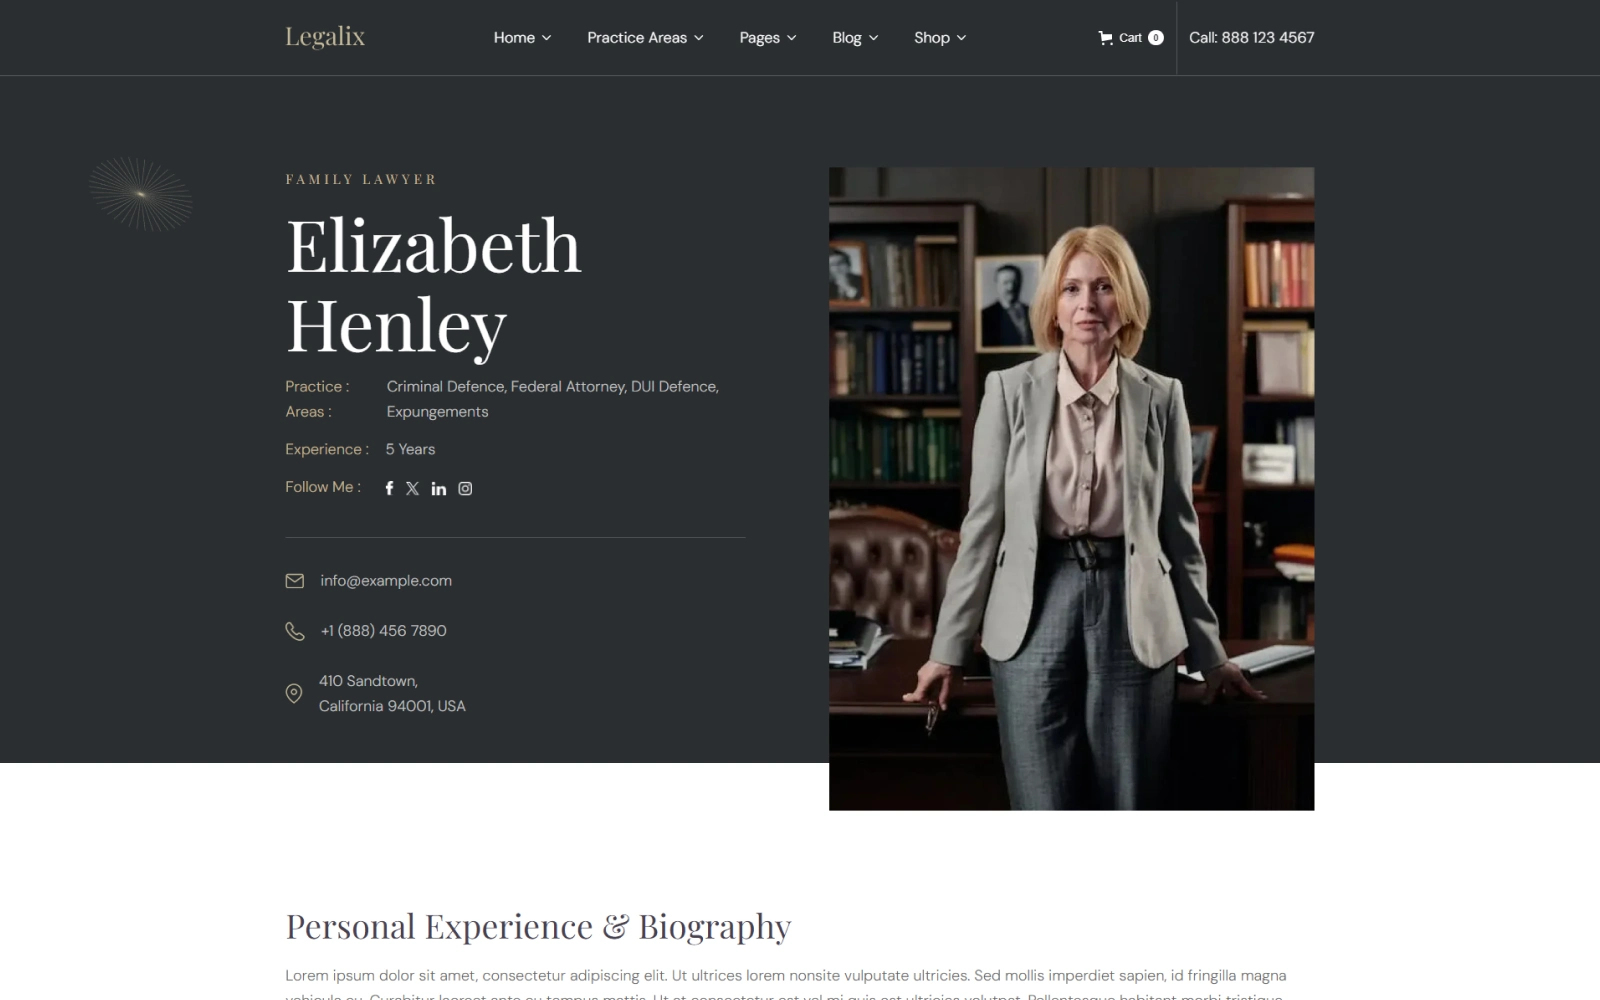The image size is (1600, 1000).
Task: Click the +1 (888) 456 7890 number
Action: point(383,631)
